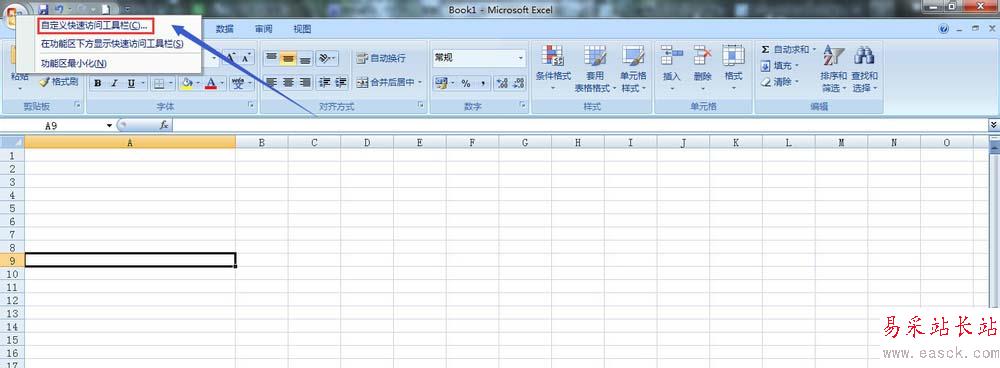The image size is (1000, 368).
Task: Open the 审阅 ribbon tab
Action: (x=263, y=29)
